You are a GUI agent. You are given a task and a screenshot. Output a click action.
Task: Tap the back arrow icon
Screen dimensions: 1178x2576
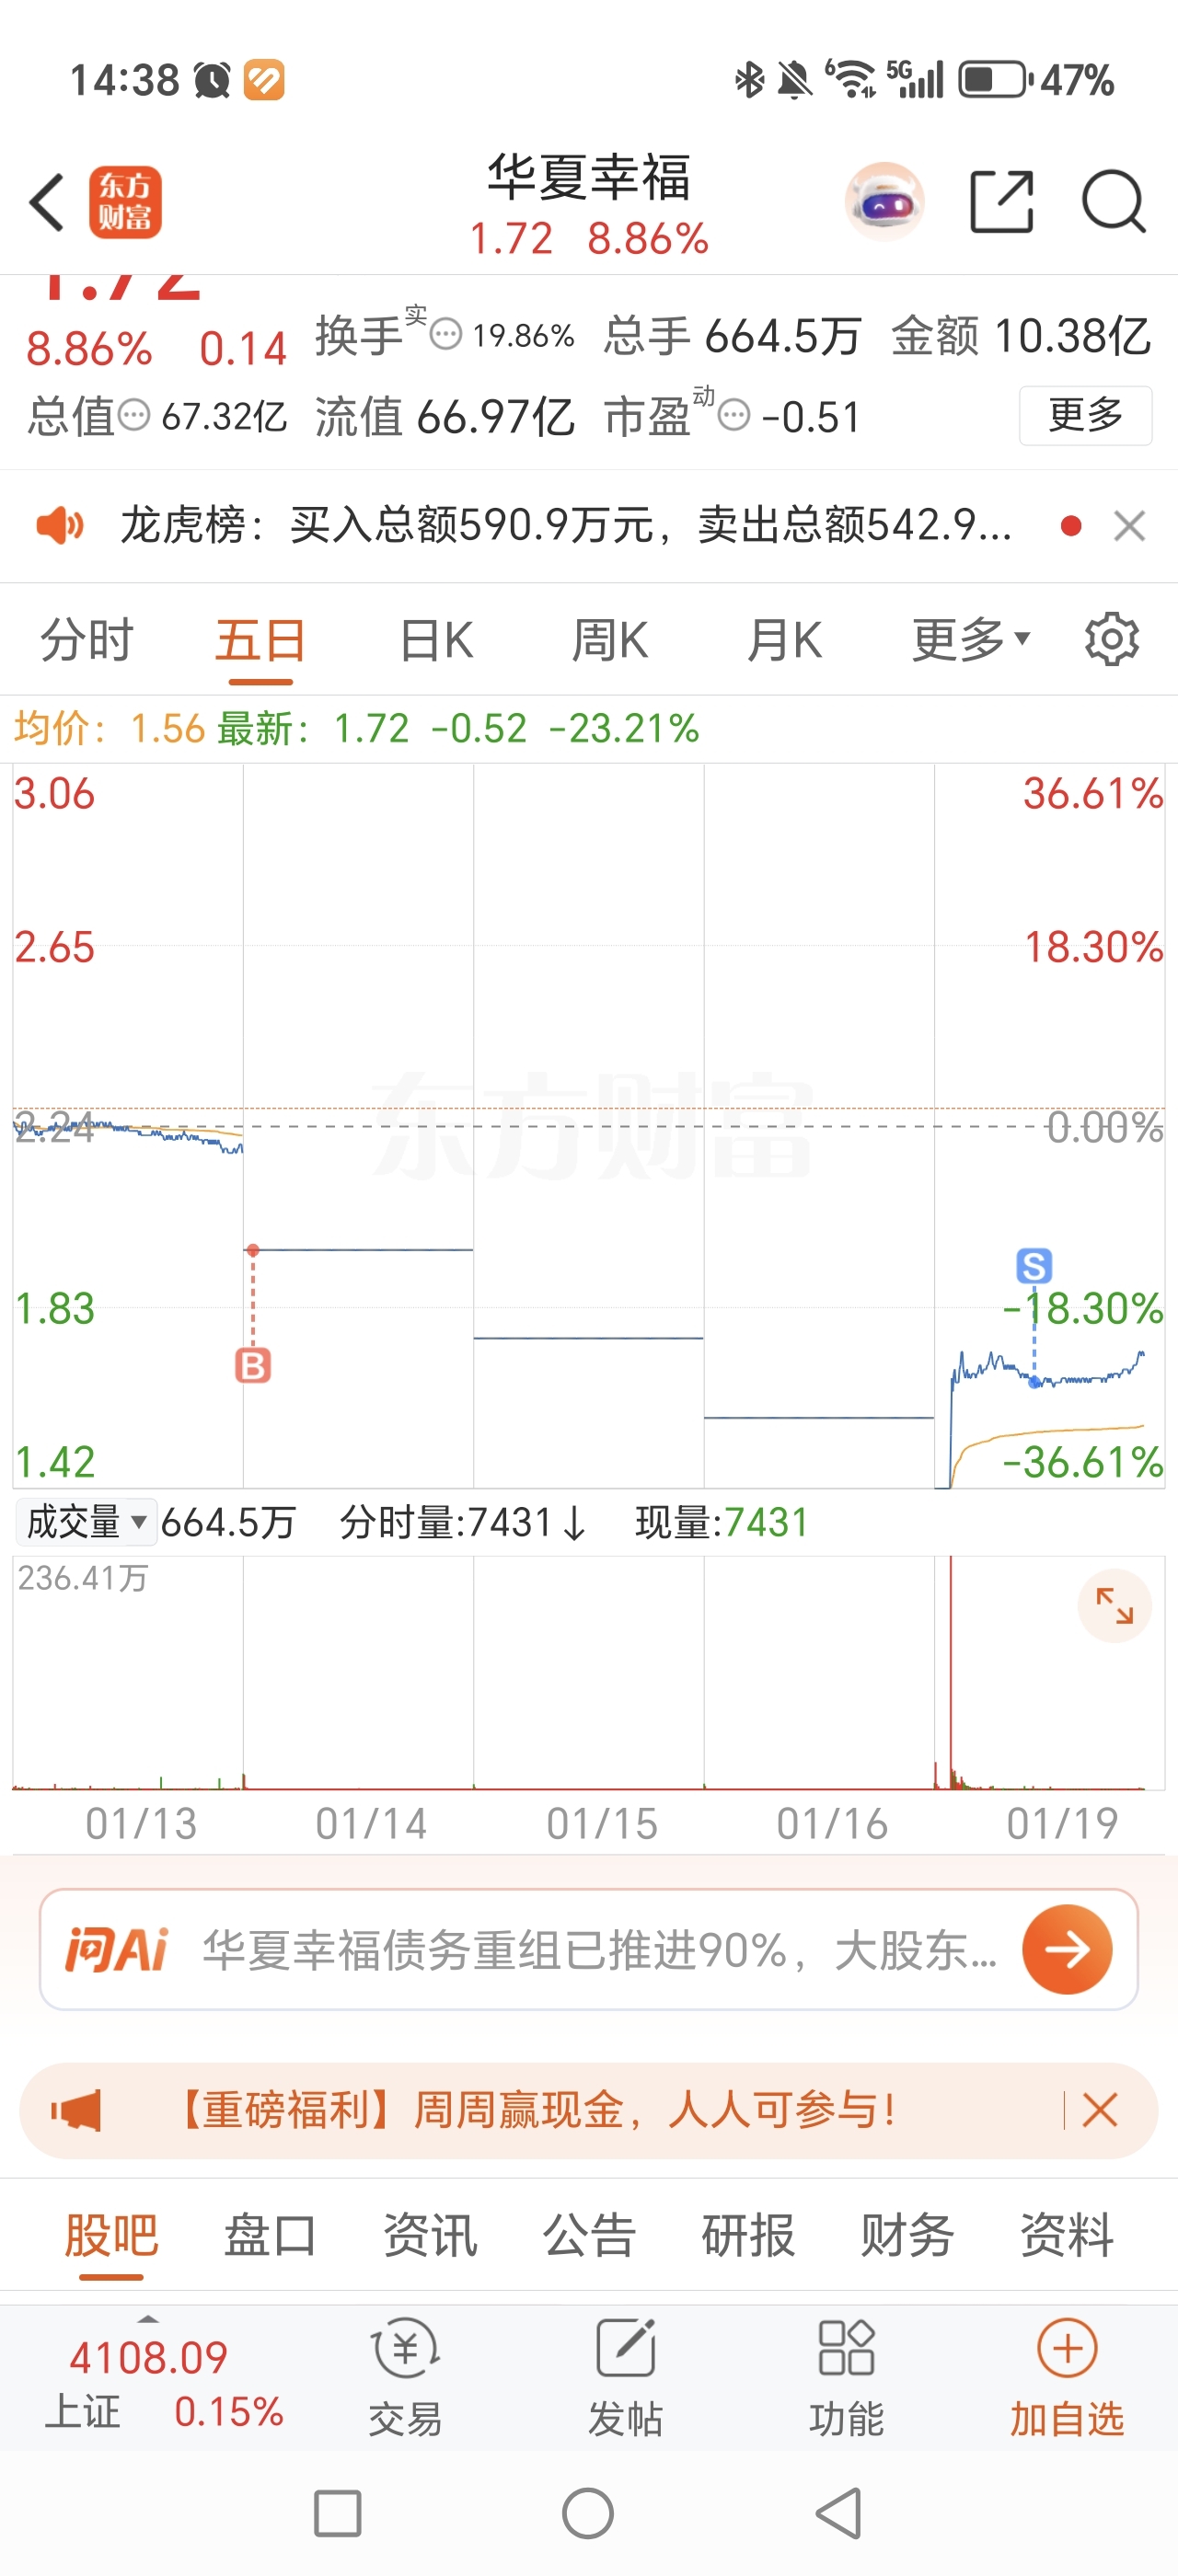point(47,202)
